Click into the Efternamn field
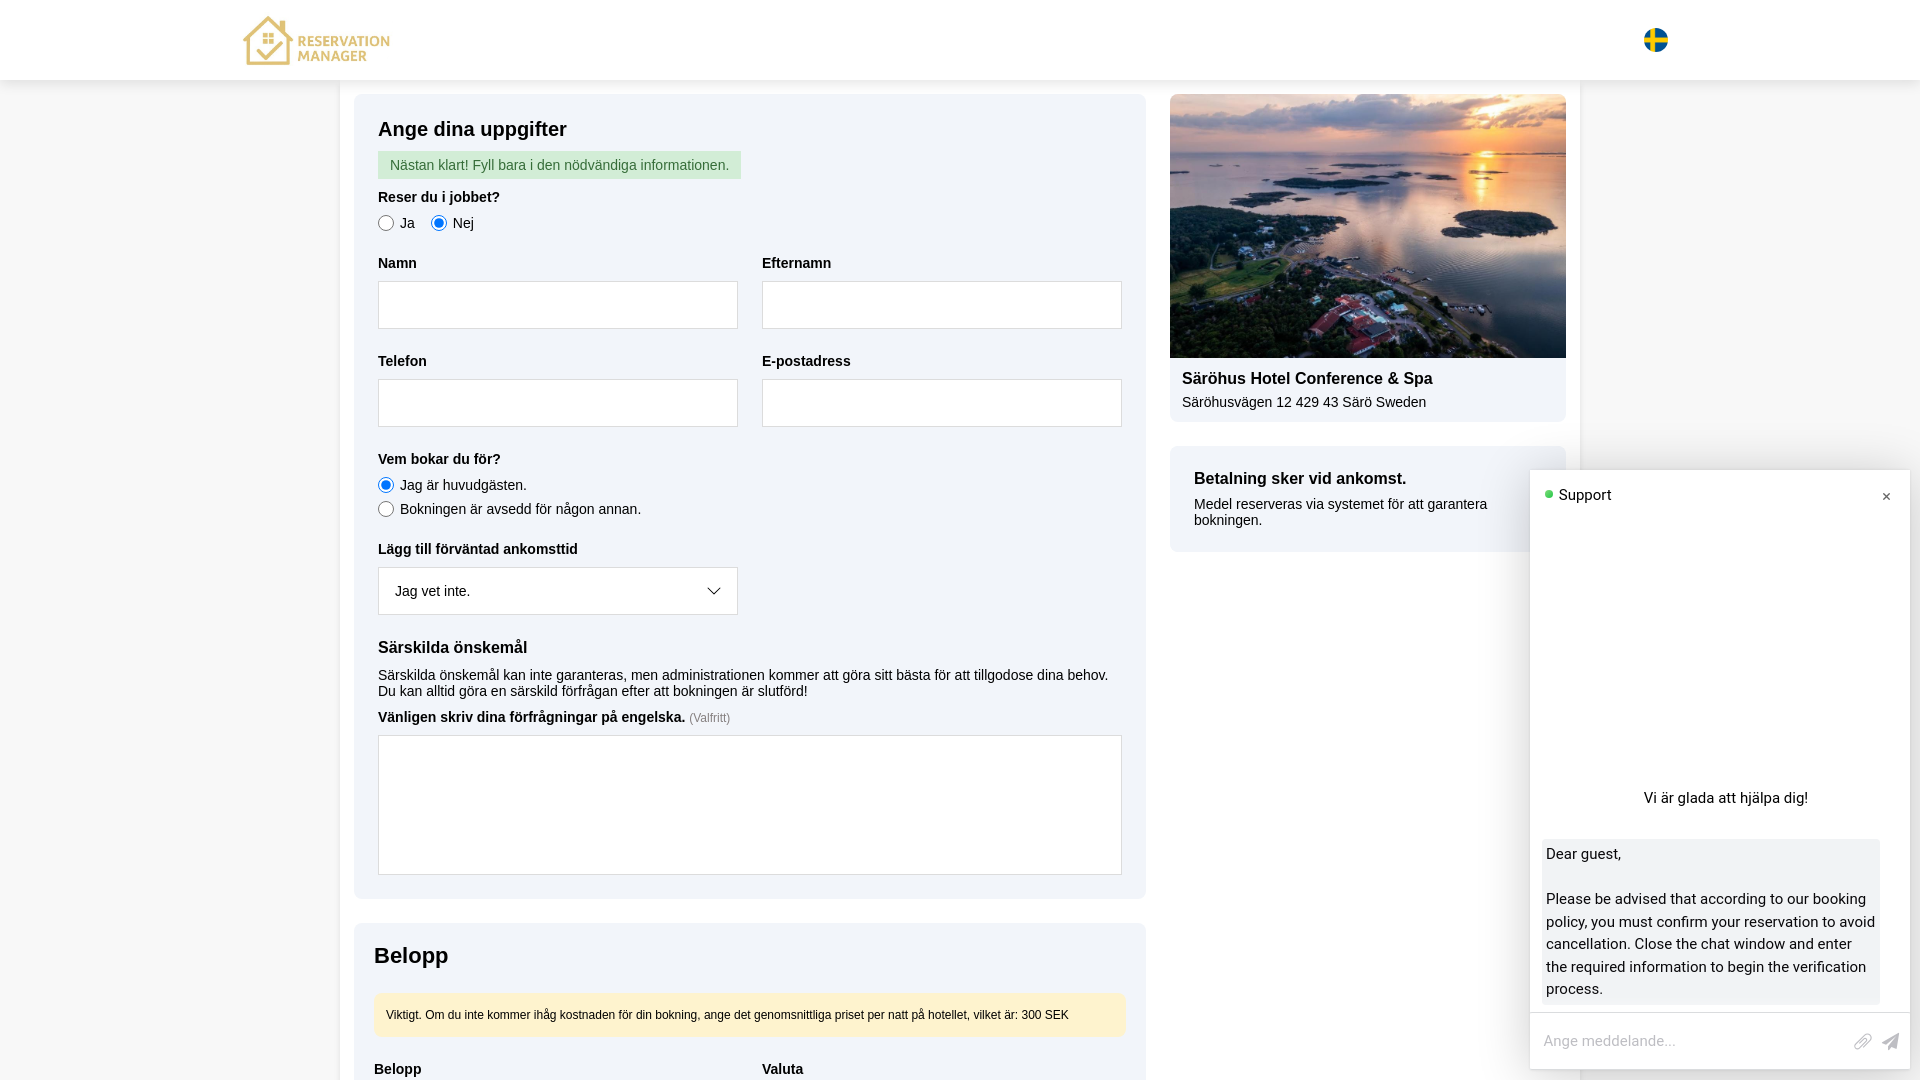This screenshot has width=1920, height=1080. point(942,305)
